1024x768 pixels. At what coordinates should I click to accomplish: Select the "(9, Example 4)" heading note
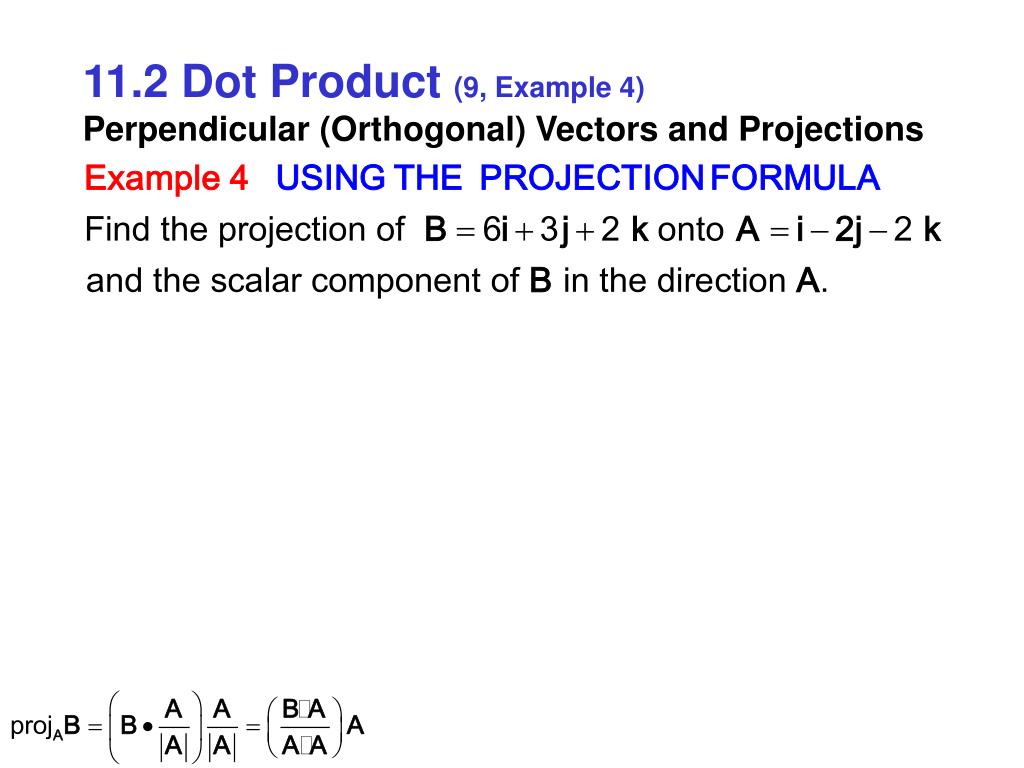point(549,88)
